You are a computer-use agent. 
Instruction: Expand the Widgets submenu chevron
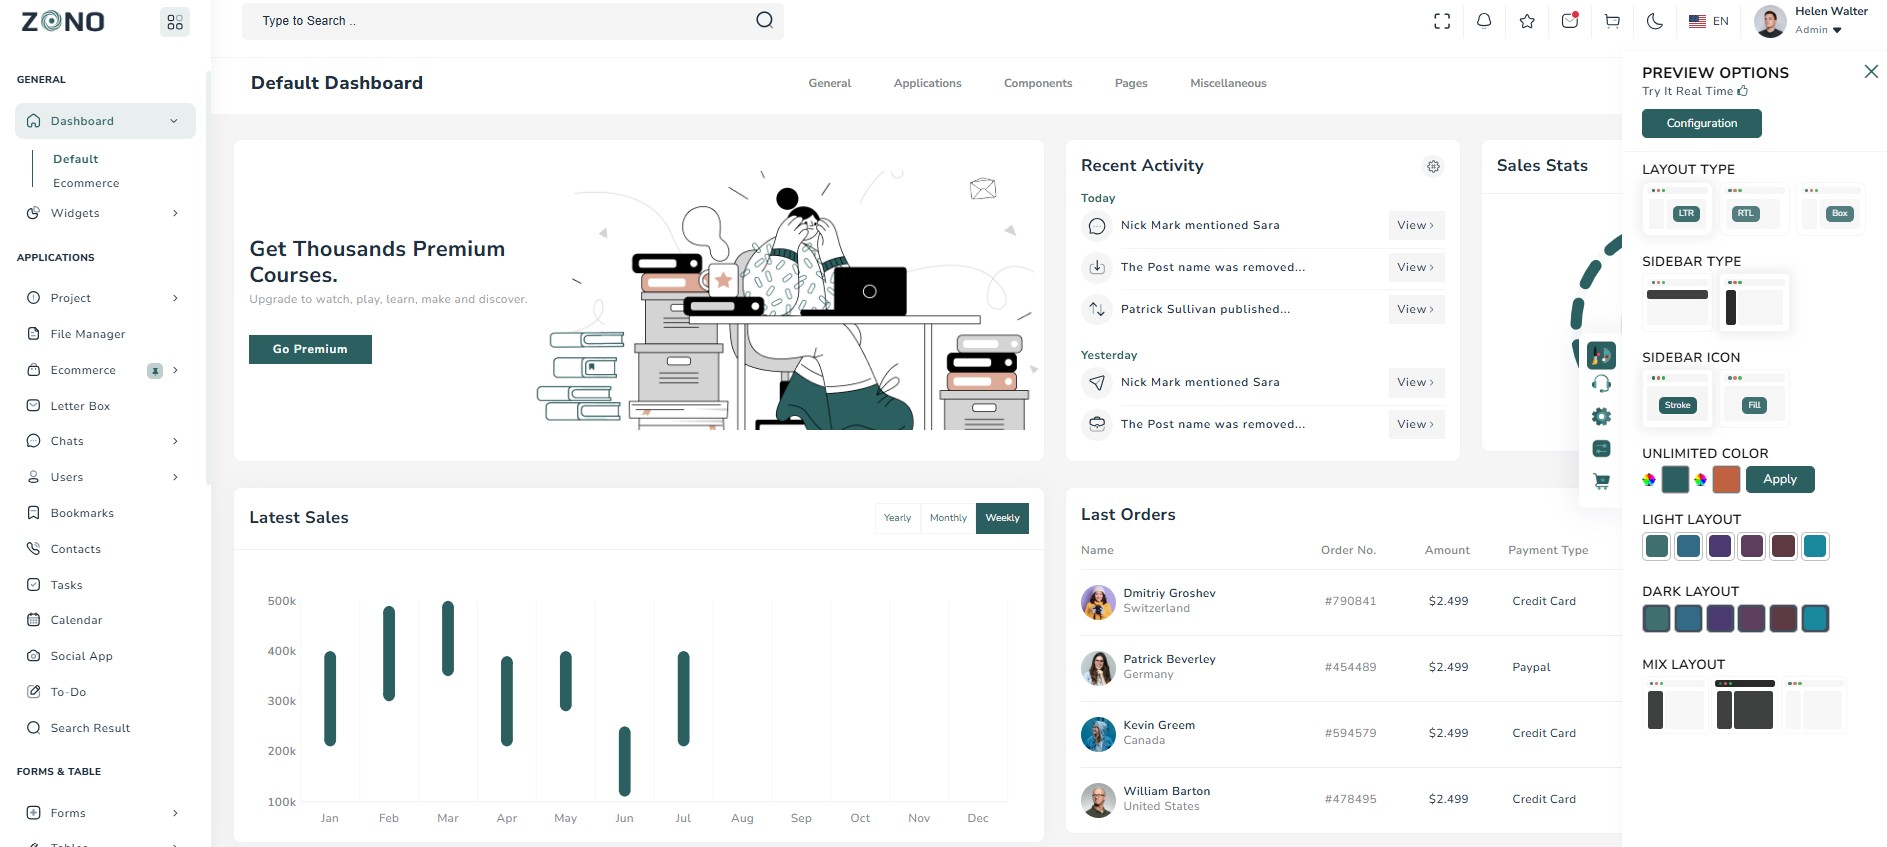click(x=175, y=213)
